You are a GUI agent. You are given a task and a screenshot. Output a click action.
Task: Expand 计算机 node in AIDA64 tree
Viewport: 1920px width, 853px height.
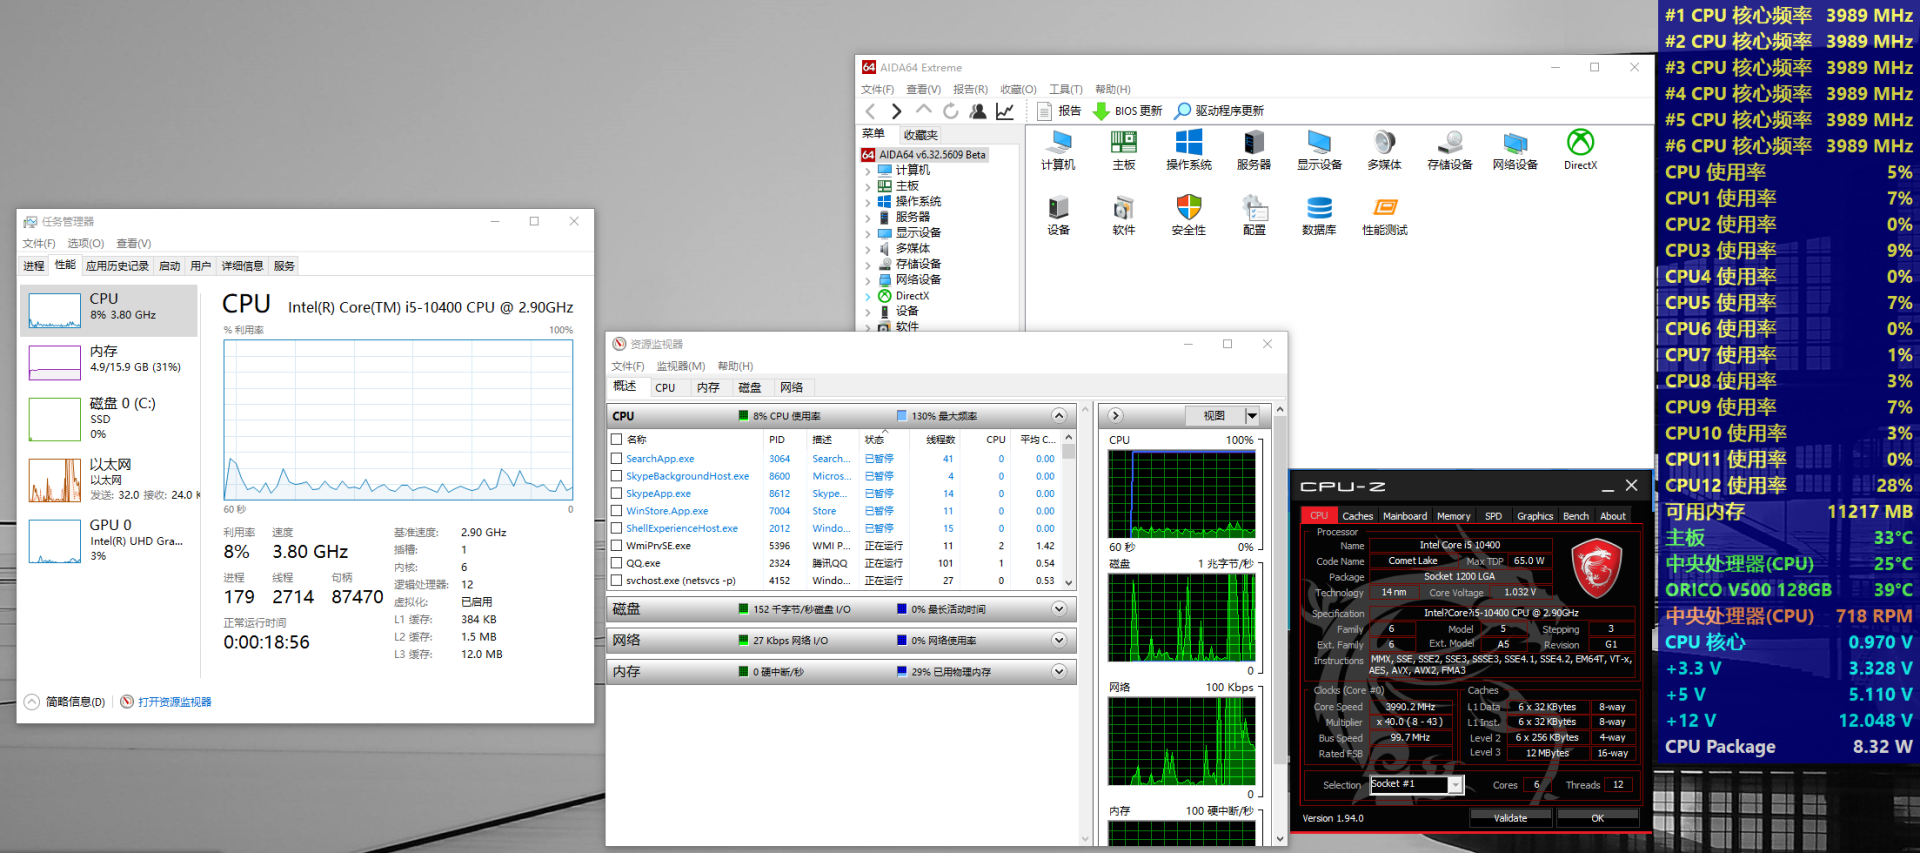click(867, 171)
